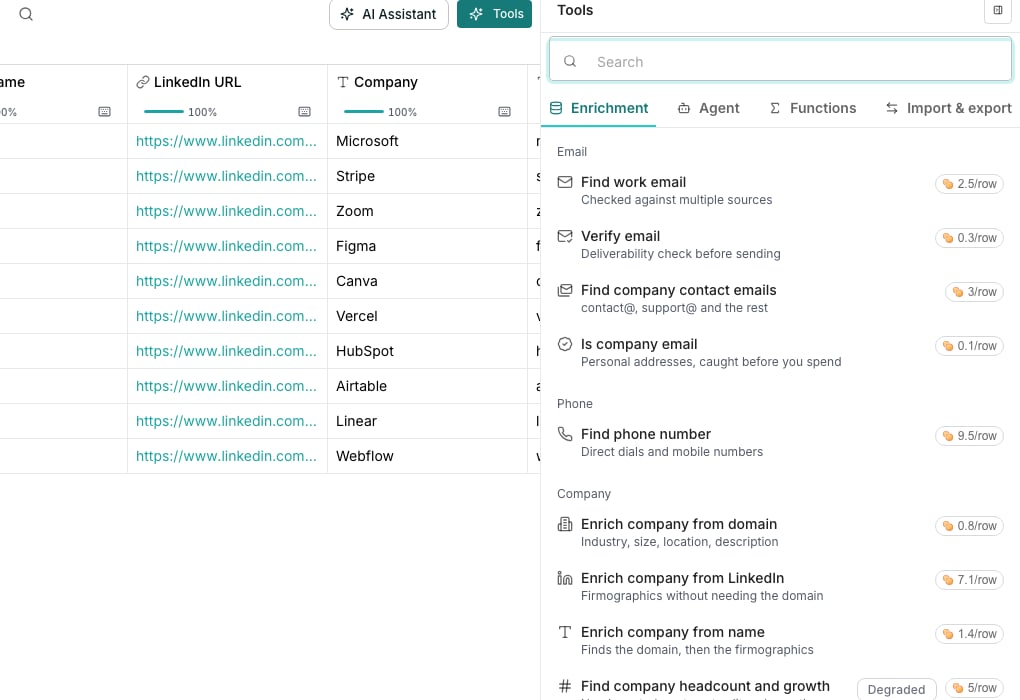Screen dimensions: 1020x700
Task: Click the Search field in Tools panel
Action: pyautogui.click(x=780, y=61)
